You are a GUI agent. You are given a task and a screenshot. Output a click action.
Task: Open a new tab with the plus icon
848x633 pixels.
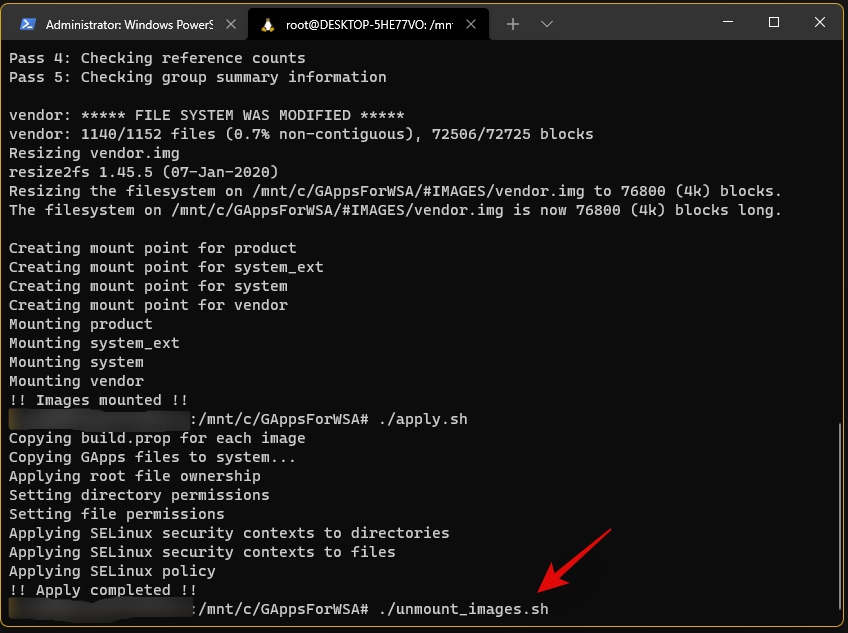[513, 23]
